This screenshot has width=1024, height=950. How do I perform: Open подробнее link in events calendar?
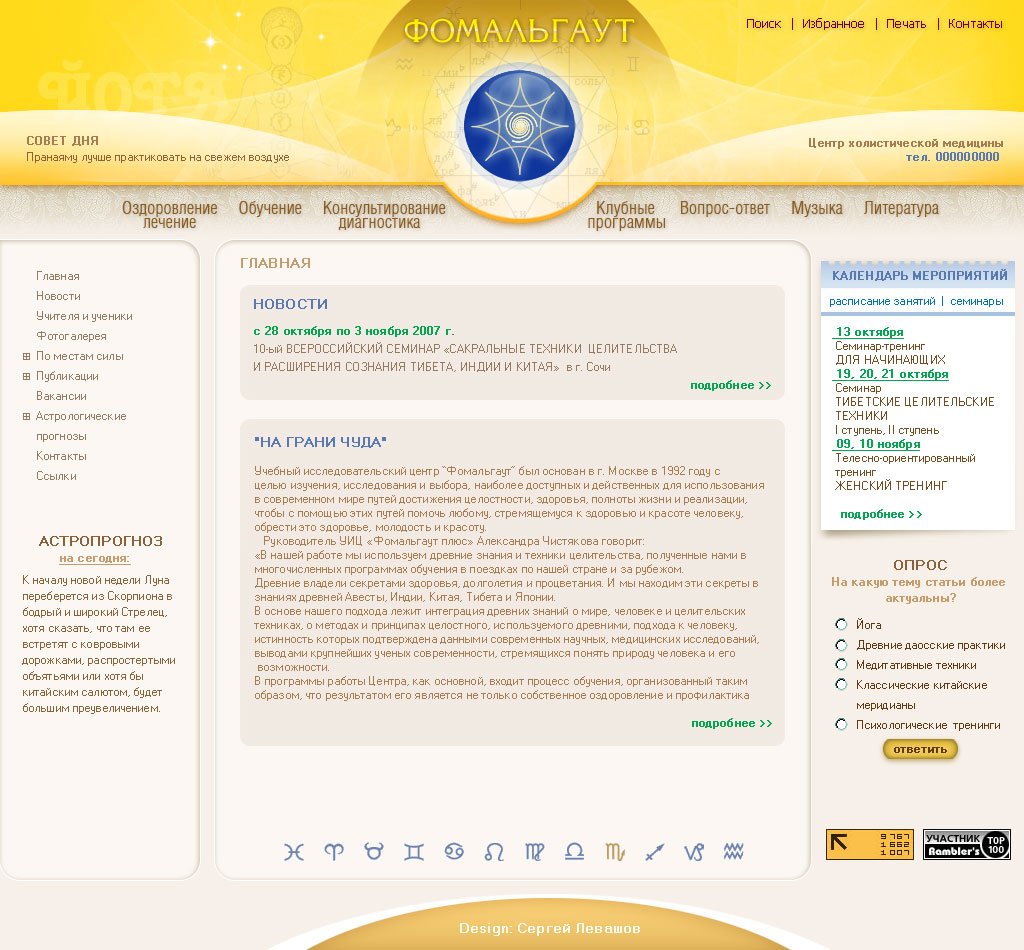click(881, 515)
